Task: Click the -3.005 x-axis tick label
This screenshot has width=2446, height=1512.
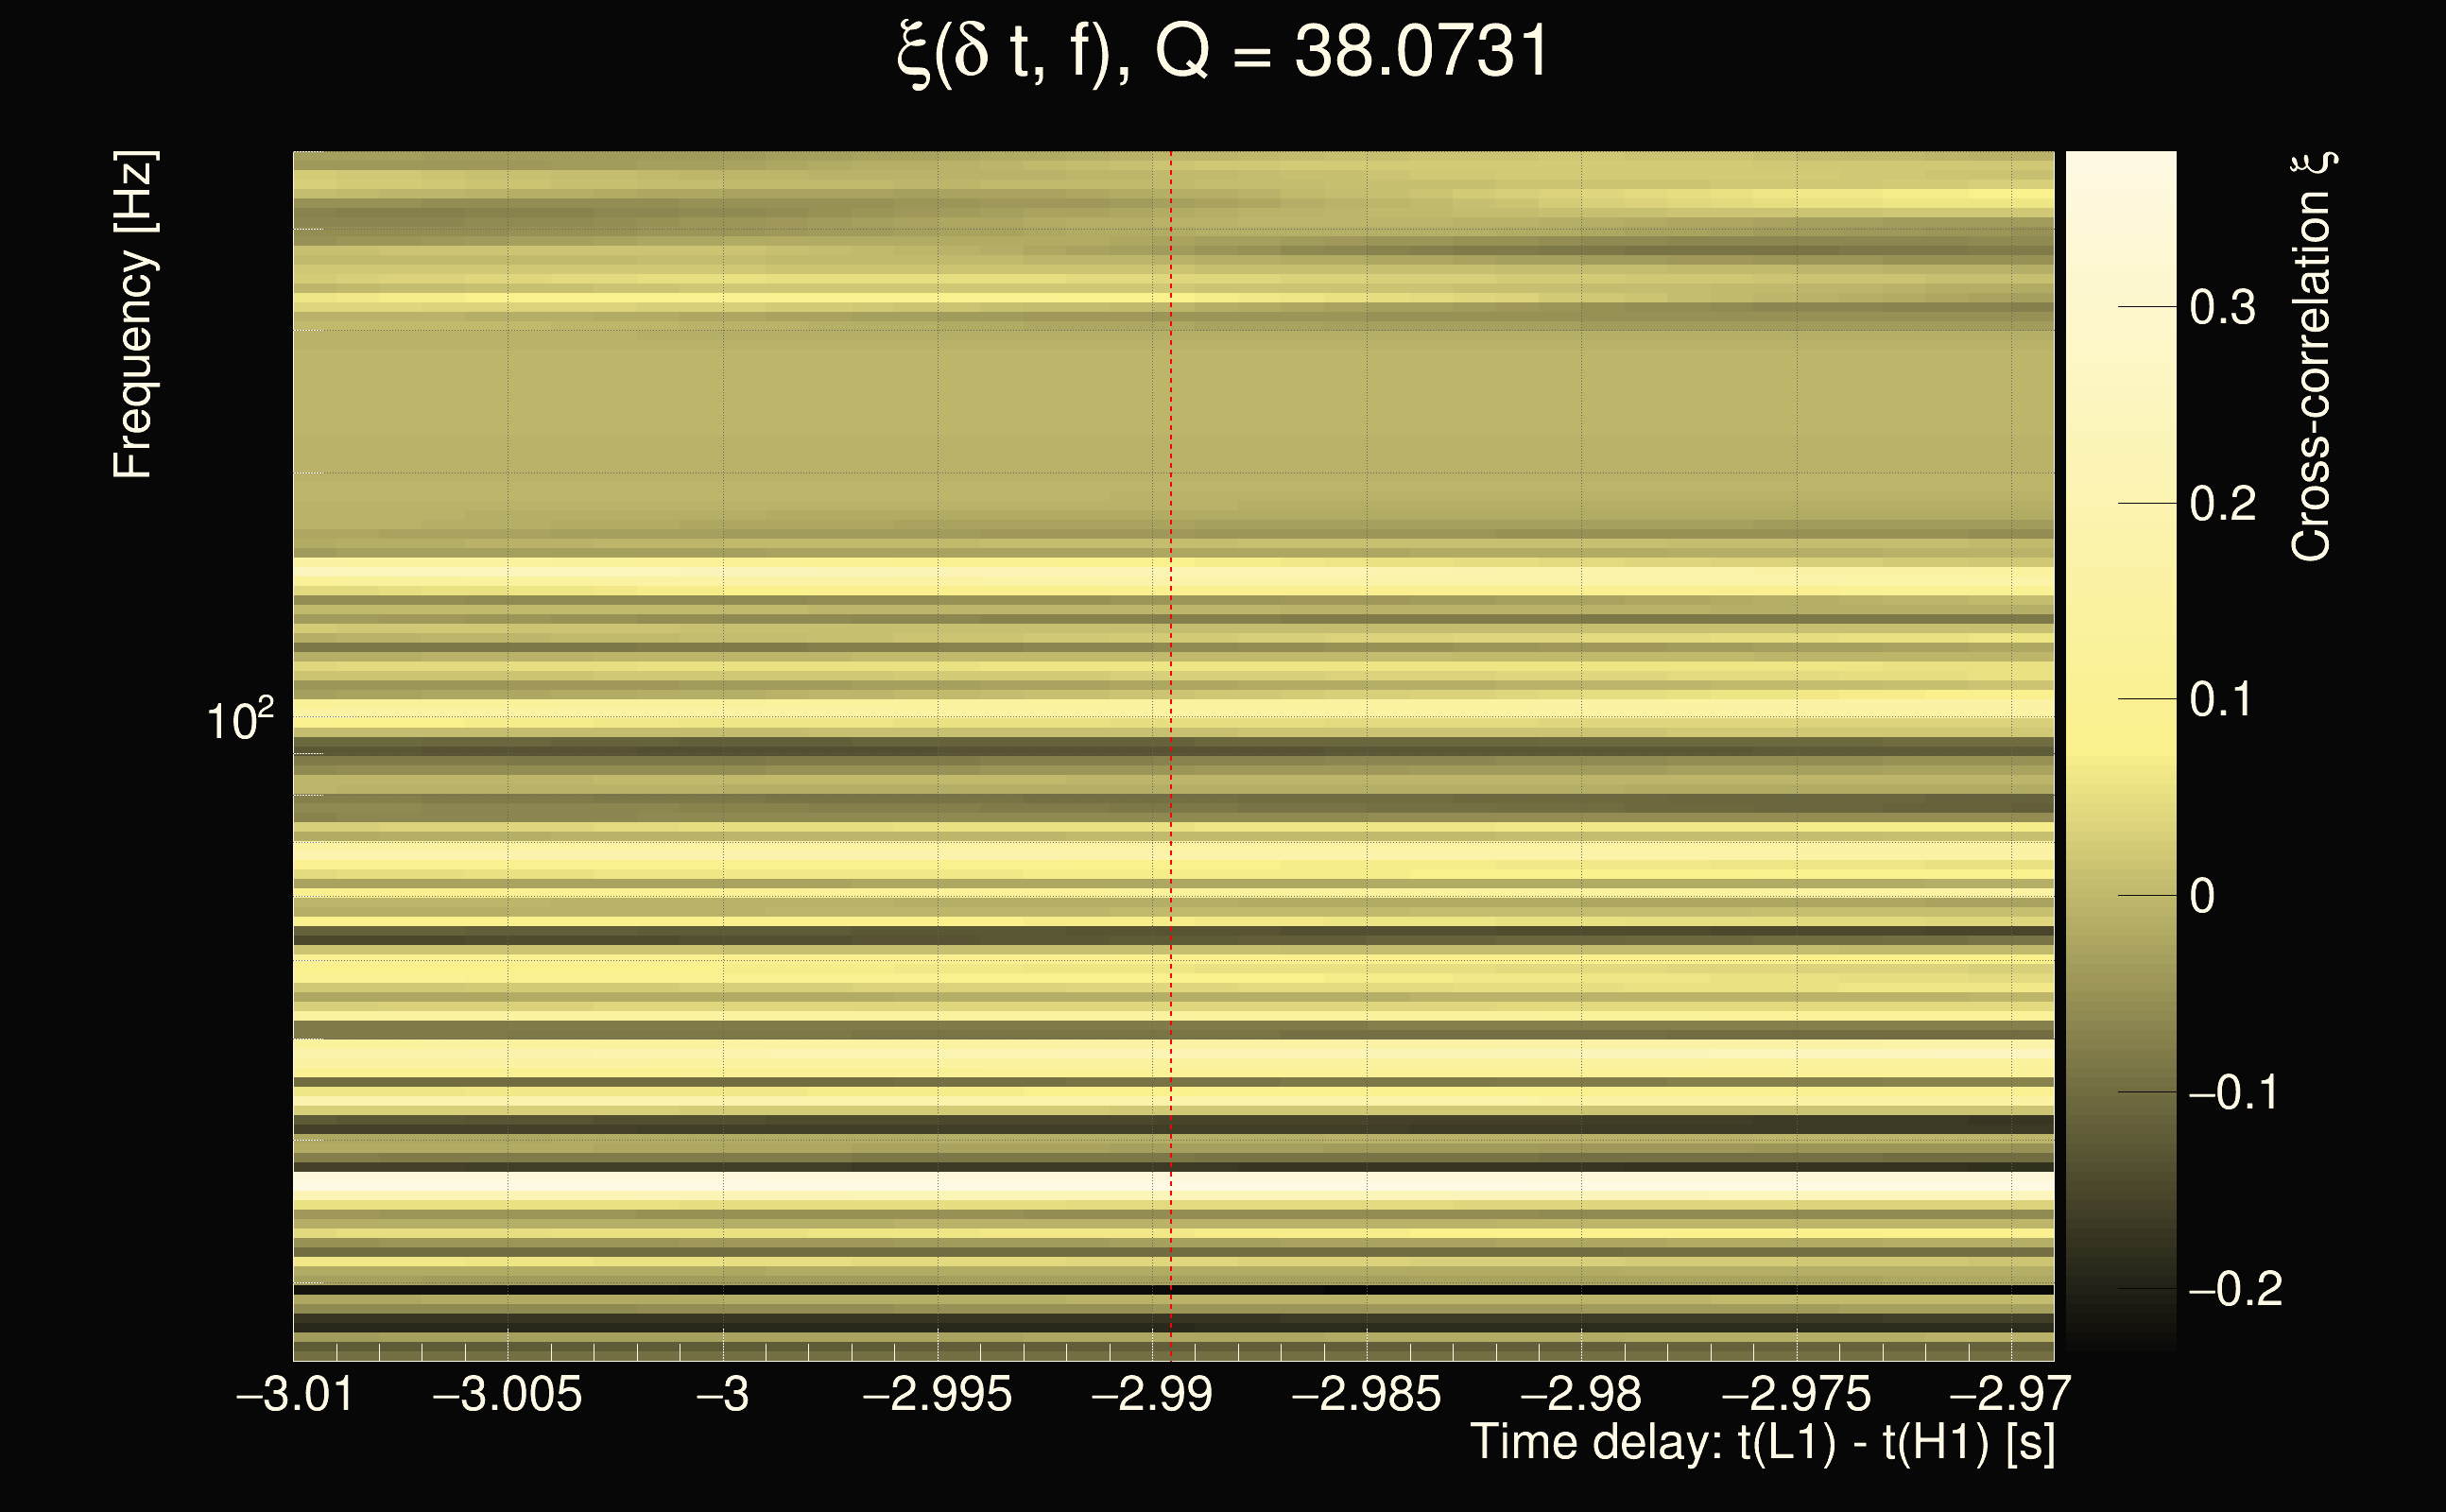Action: pos(507,1394)
